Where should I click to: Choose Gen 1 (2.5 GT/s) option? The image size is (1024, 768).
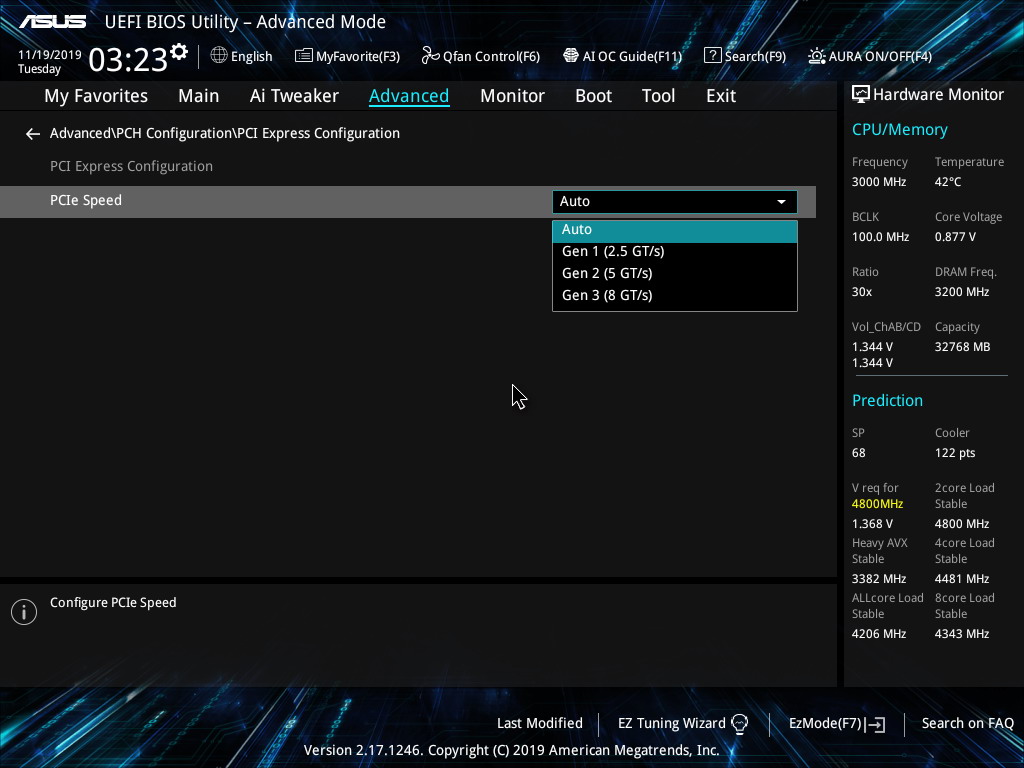click(675, 251)
